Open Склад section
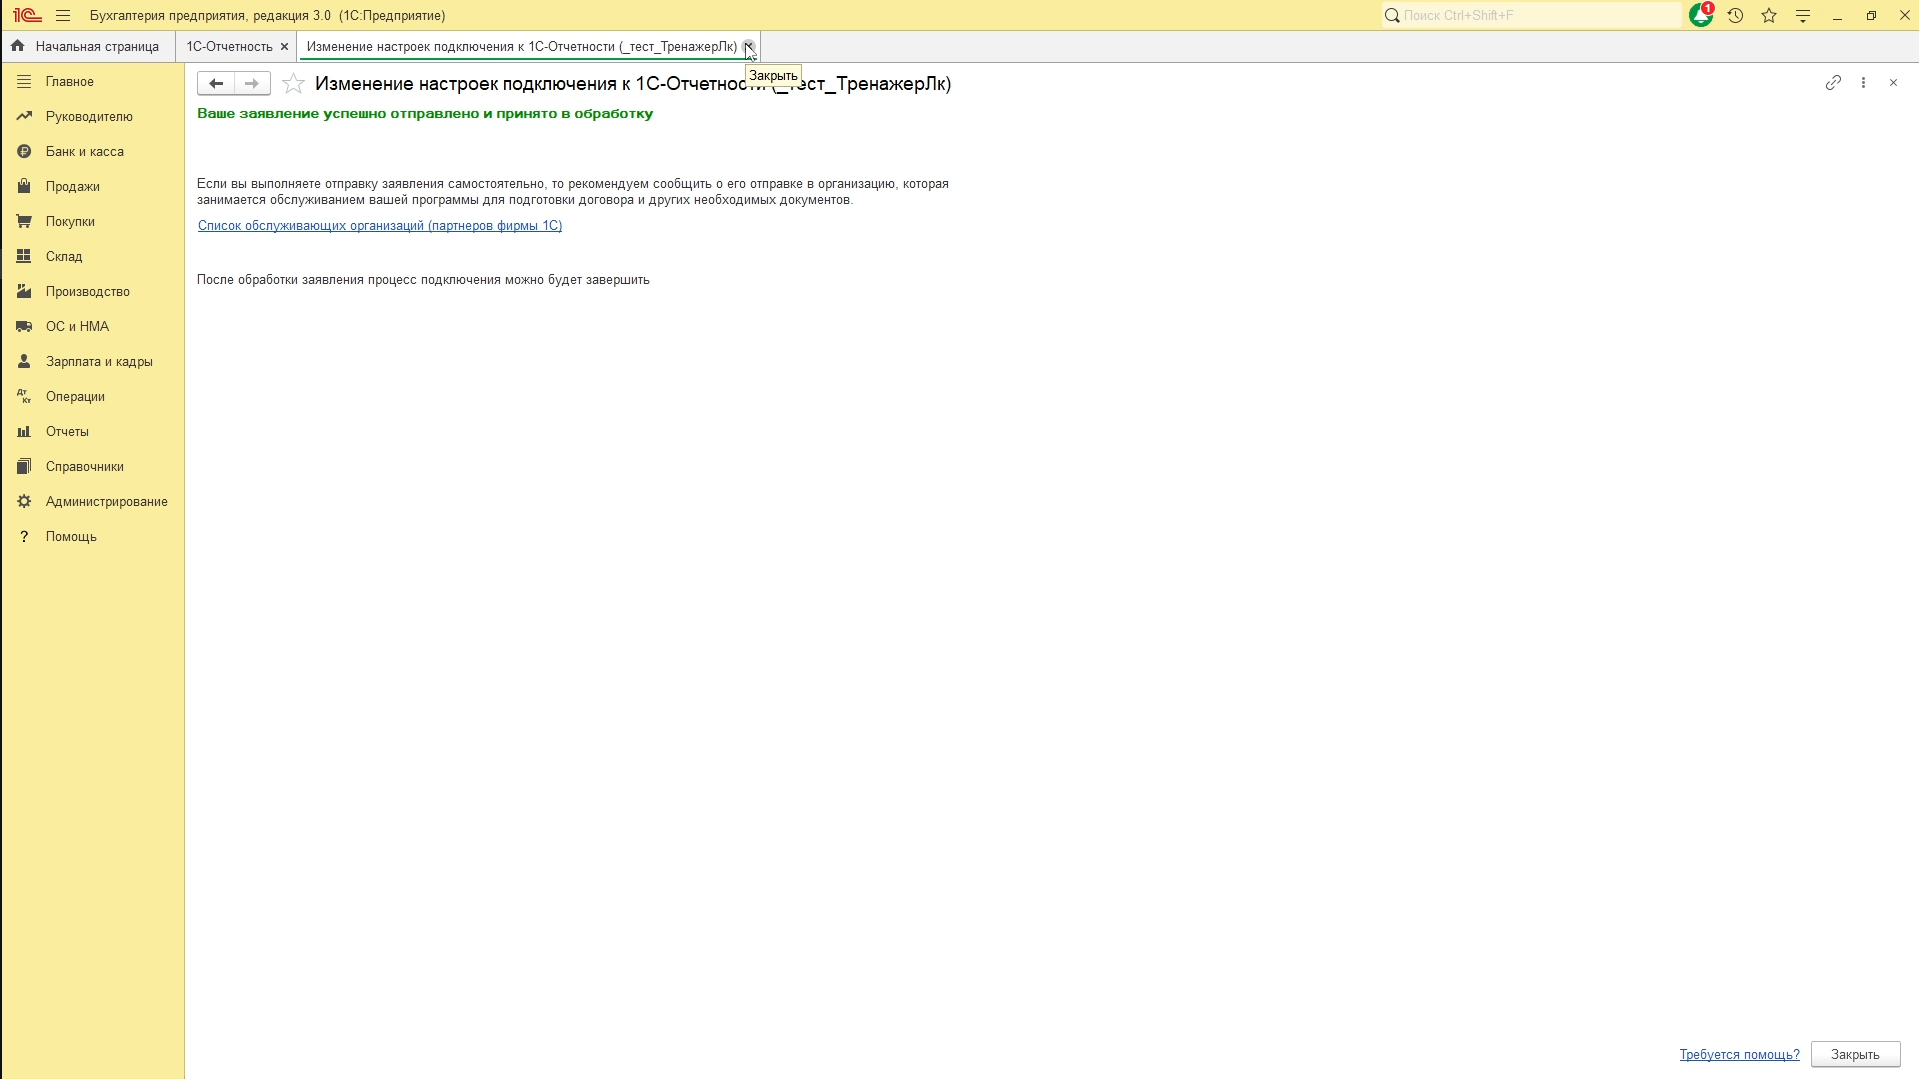The image size is (1919, 1079). tap(93, 257)
